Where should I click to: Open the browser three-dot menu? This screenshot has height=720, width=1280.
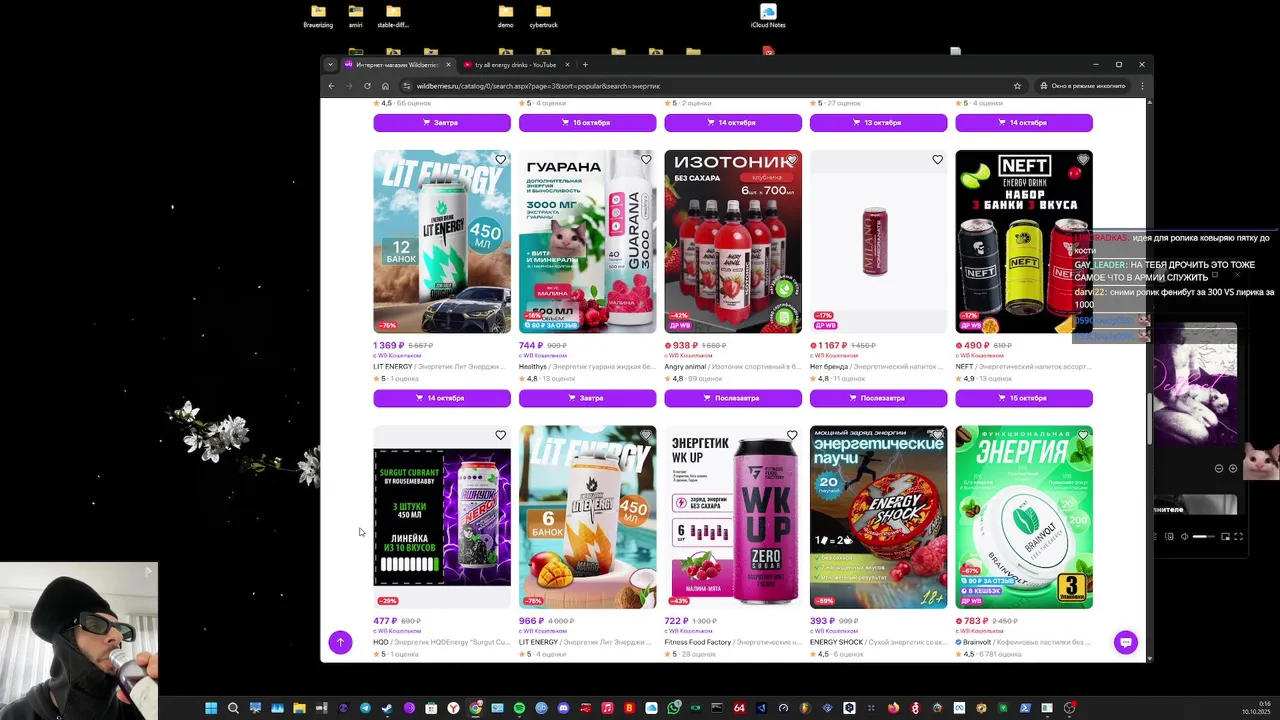click(x=1142, y=86)
